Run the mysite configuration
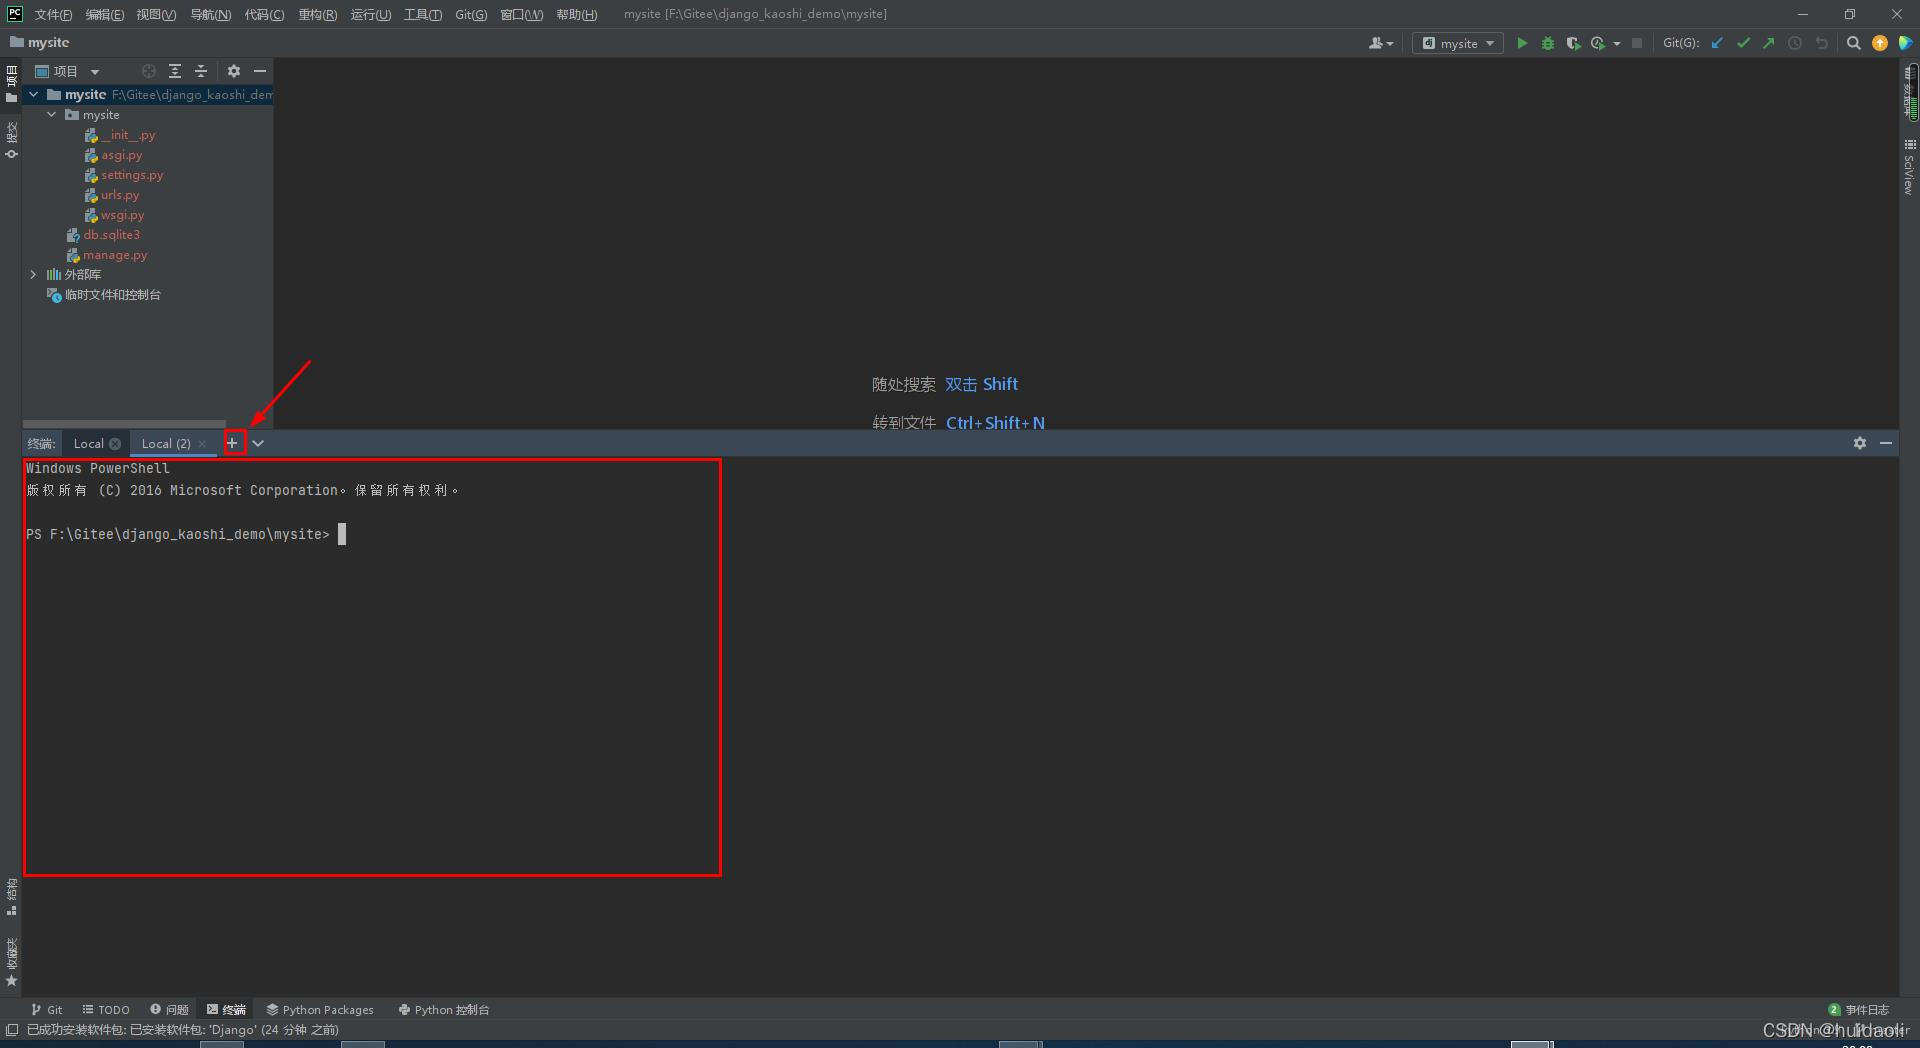Viewport: 1920px width, 1048px height. [x=1522, y=43]
